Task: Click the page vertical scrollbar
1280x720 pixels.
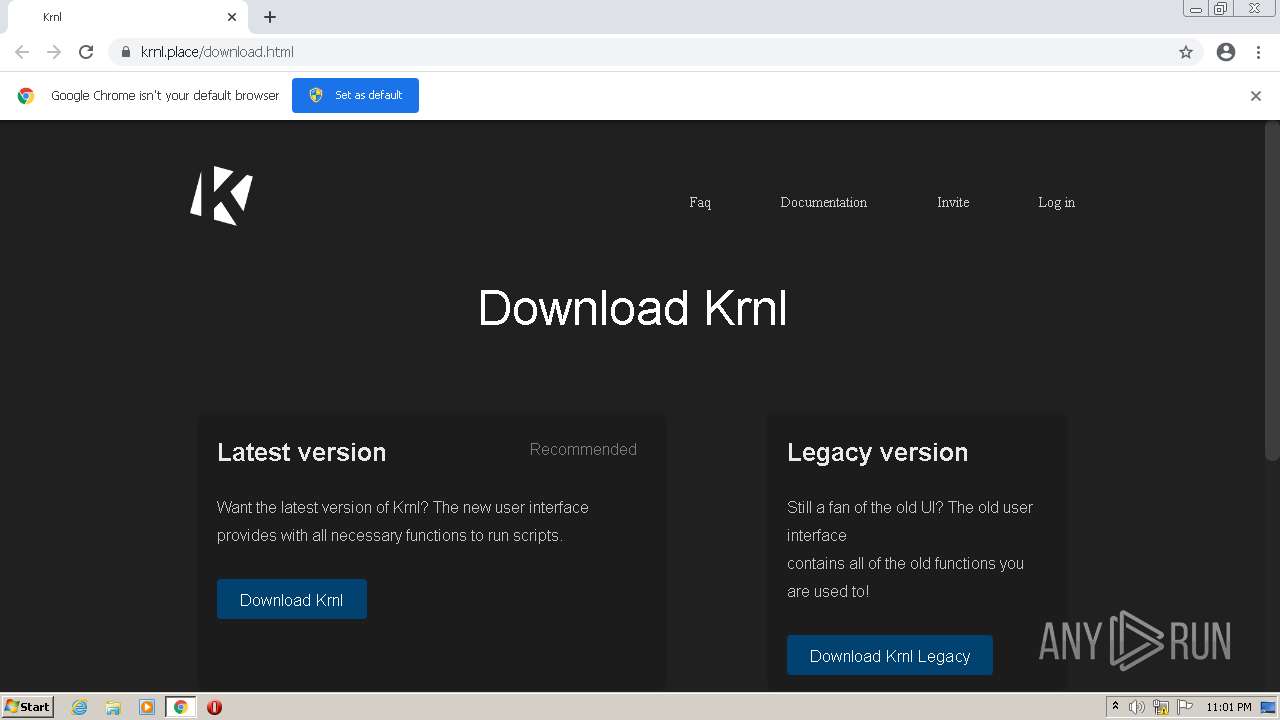Action: click(1272, 290)
